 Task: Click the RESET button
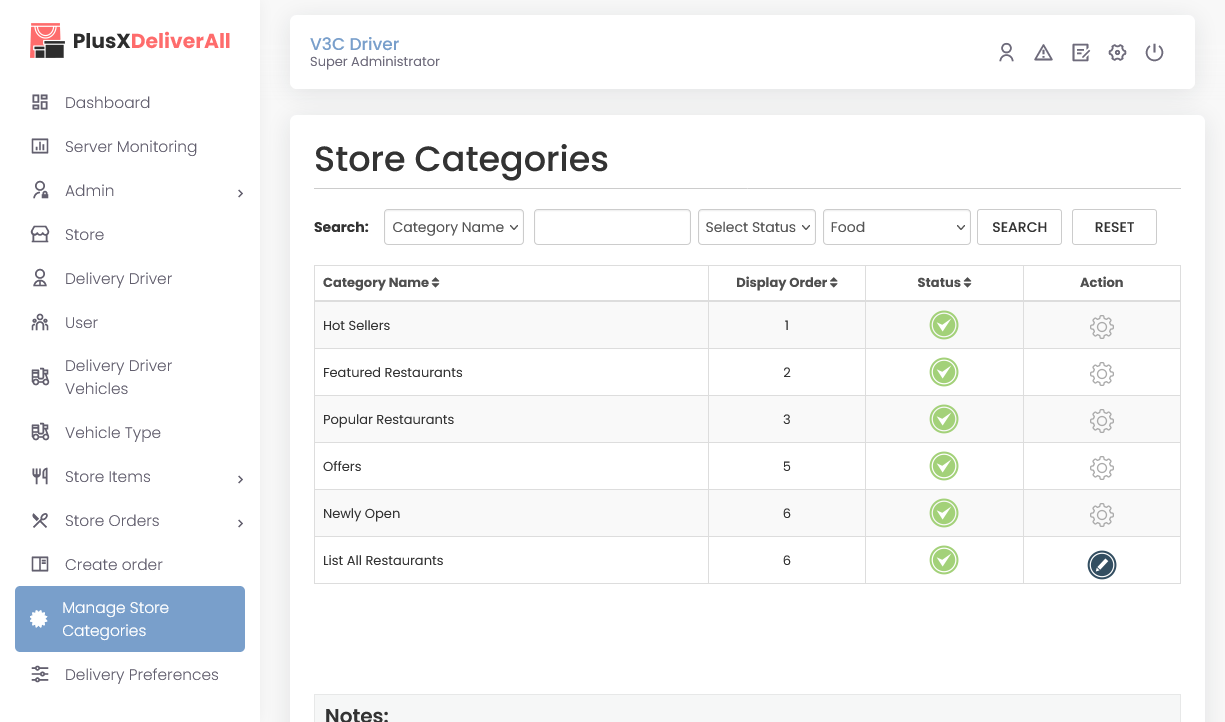pyautogui.click(x=1114, y=227)
